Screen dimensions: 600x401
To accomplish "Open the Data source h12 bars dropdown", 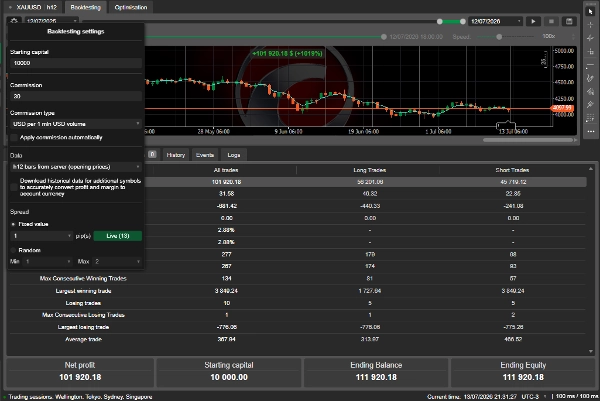I will tap(76, 167).
